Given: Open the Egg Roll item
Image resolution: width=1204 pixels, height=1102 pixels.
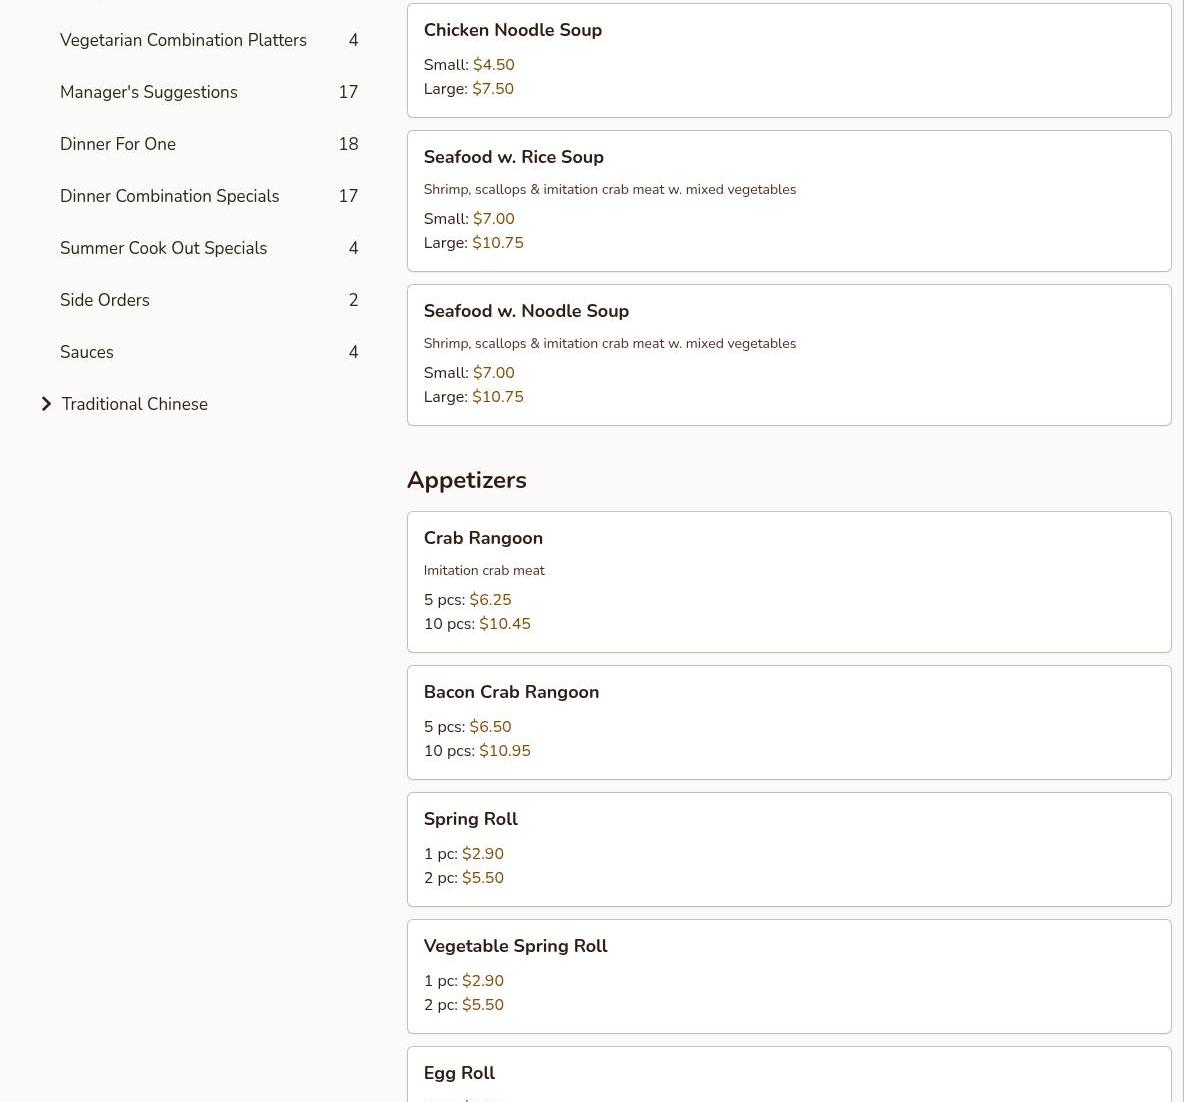Looking at the screenshot, I should point(788,1075).
